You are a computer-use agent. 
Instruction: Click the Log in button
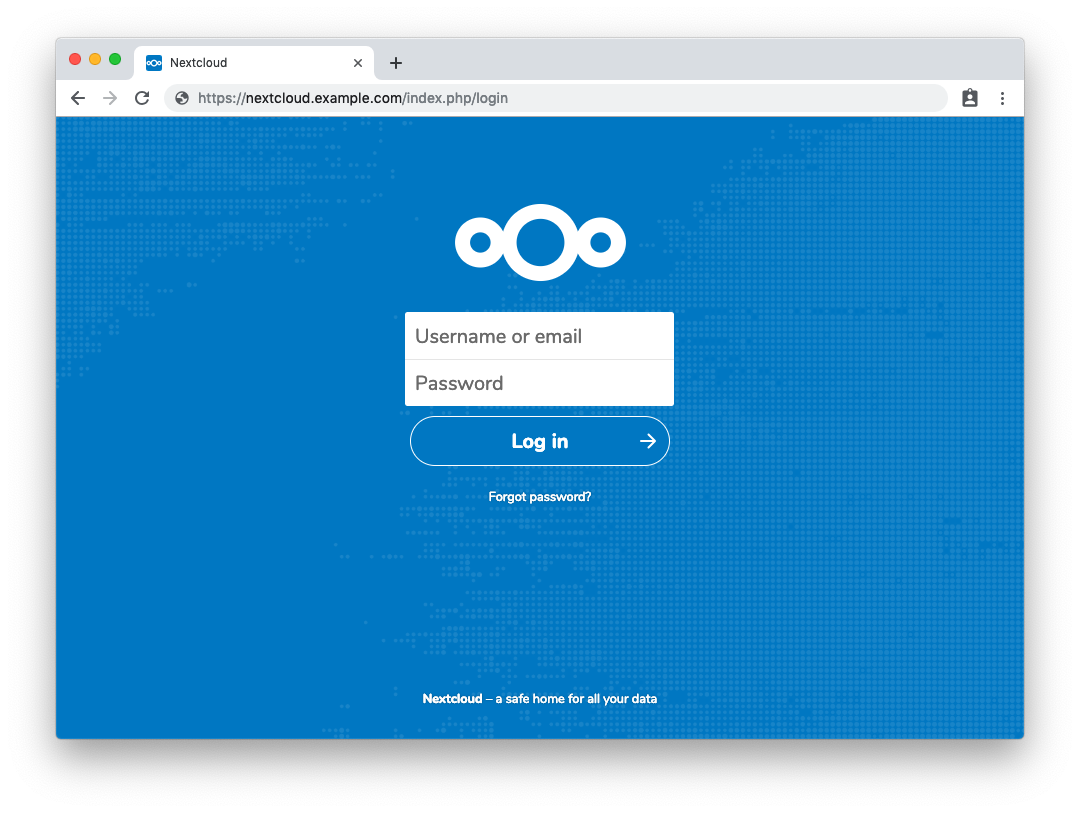pos(540,441)
